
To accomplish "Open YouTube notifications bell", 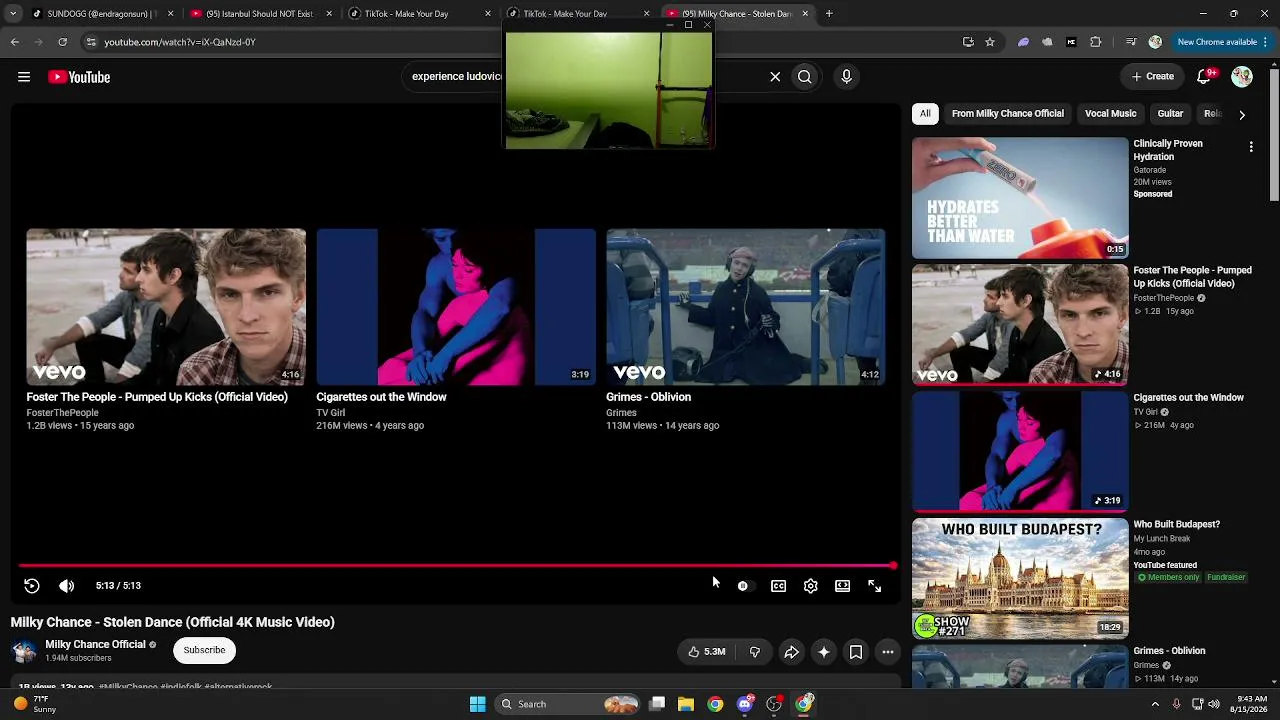I will 1205,77.
